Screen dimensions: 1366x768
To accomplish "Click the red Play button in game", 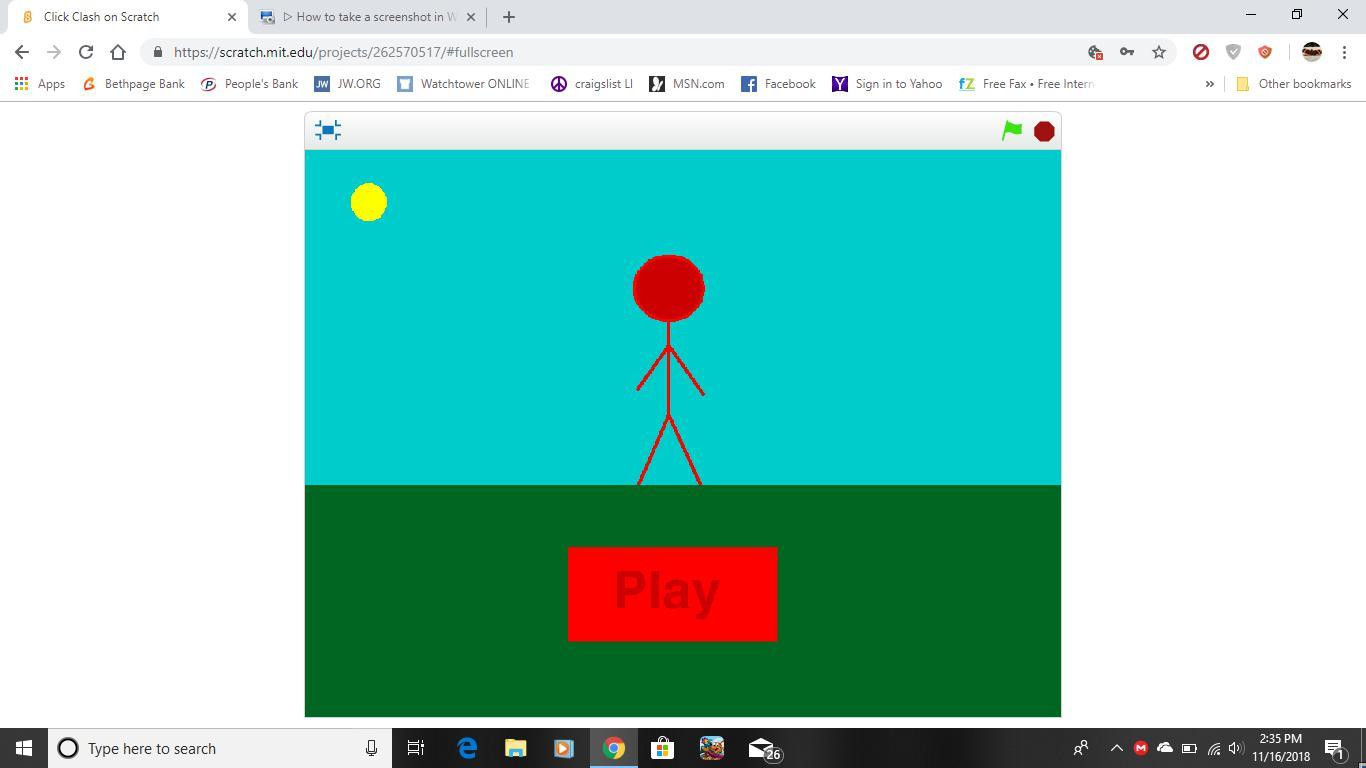I will [672, 594].
